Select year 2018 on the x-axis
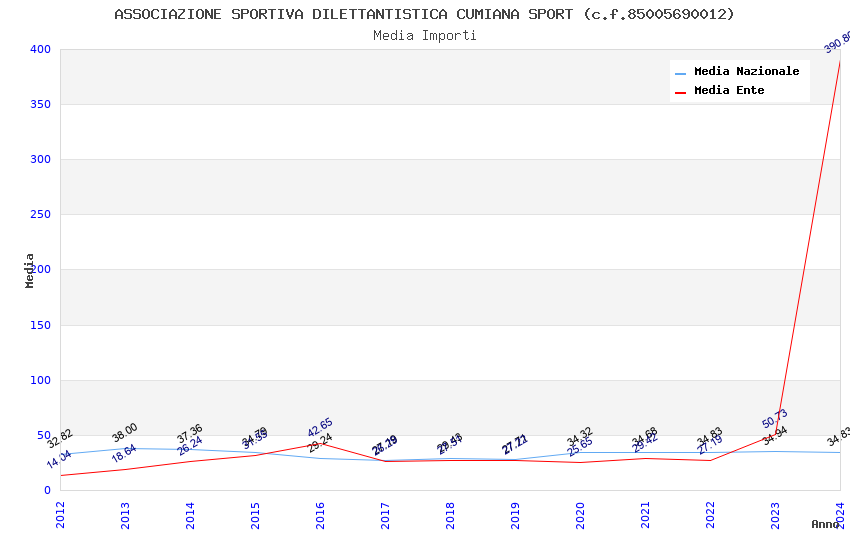Image resolution: width=850 pixels, height=550 pixels. coord(450,515)
